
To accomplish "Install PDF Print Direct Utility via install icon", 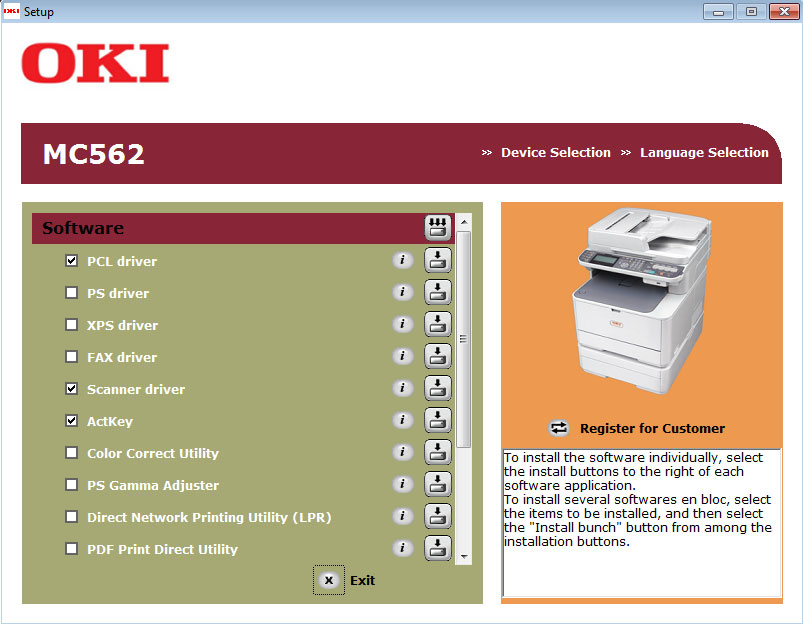I will pyautogui.click(x=437, y=548).
